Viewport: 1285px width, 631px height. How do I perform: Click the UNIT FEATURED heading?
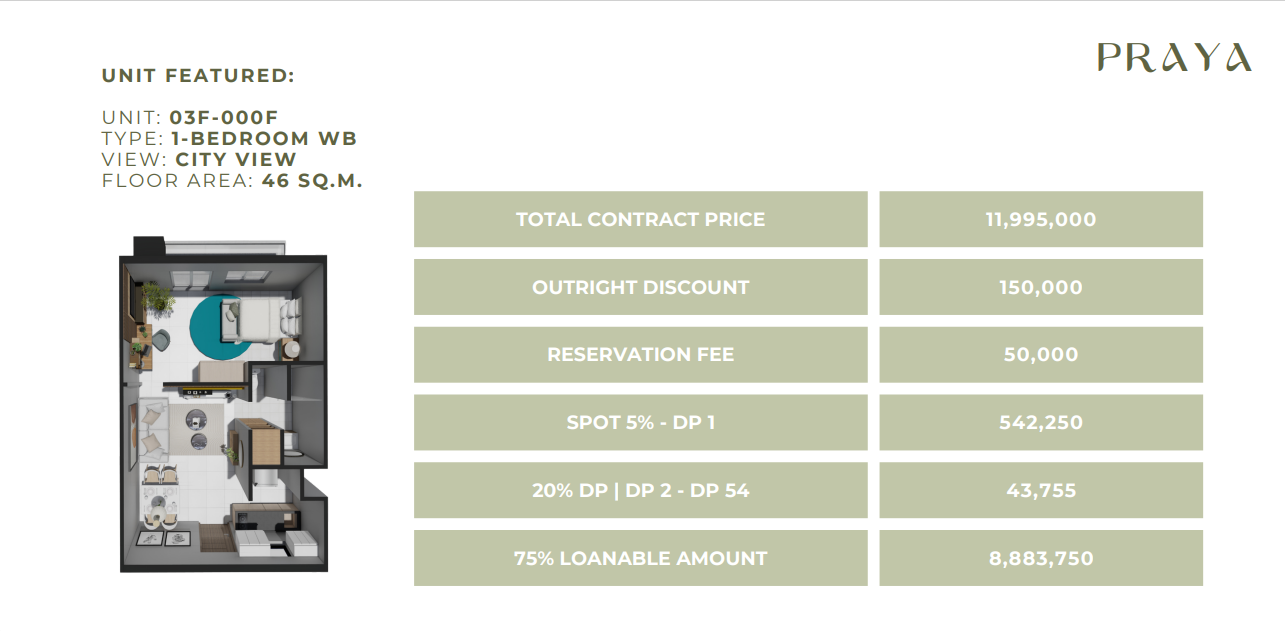coord(198,76)
